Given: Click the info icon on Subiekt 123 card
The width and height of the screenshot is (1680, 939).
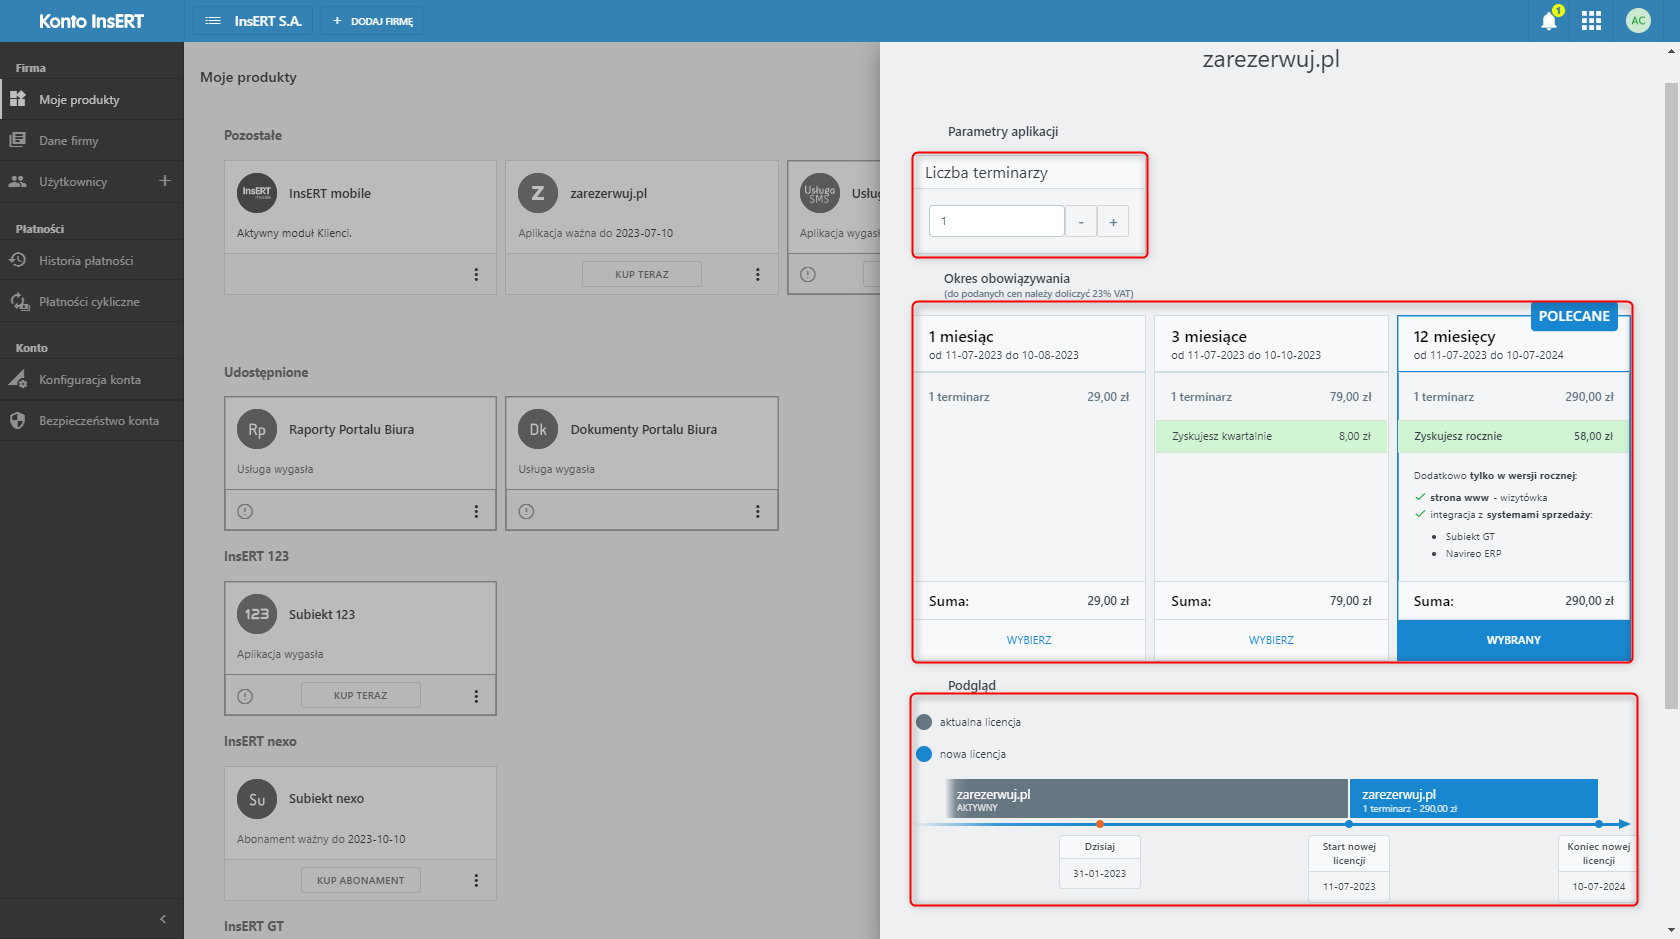Looking at the screenshot, I should pyautogui.click(x=245, y=696).
